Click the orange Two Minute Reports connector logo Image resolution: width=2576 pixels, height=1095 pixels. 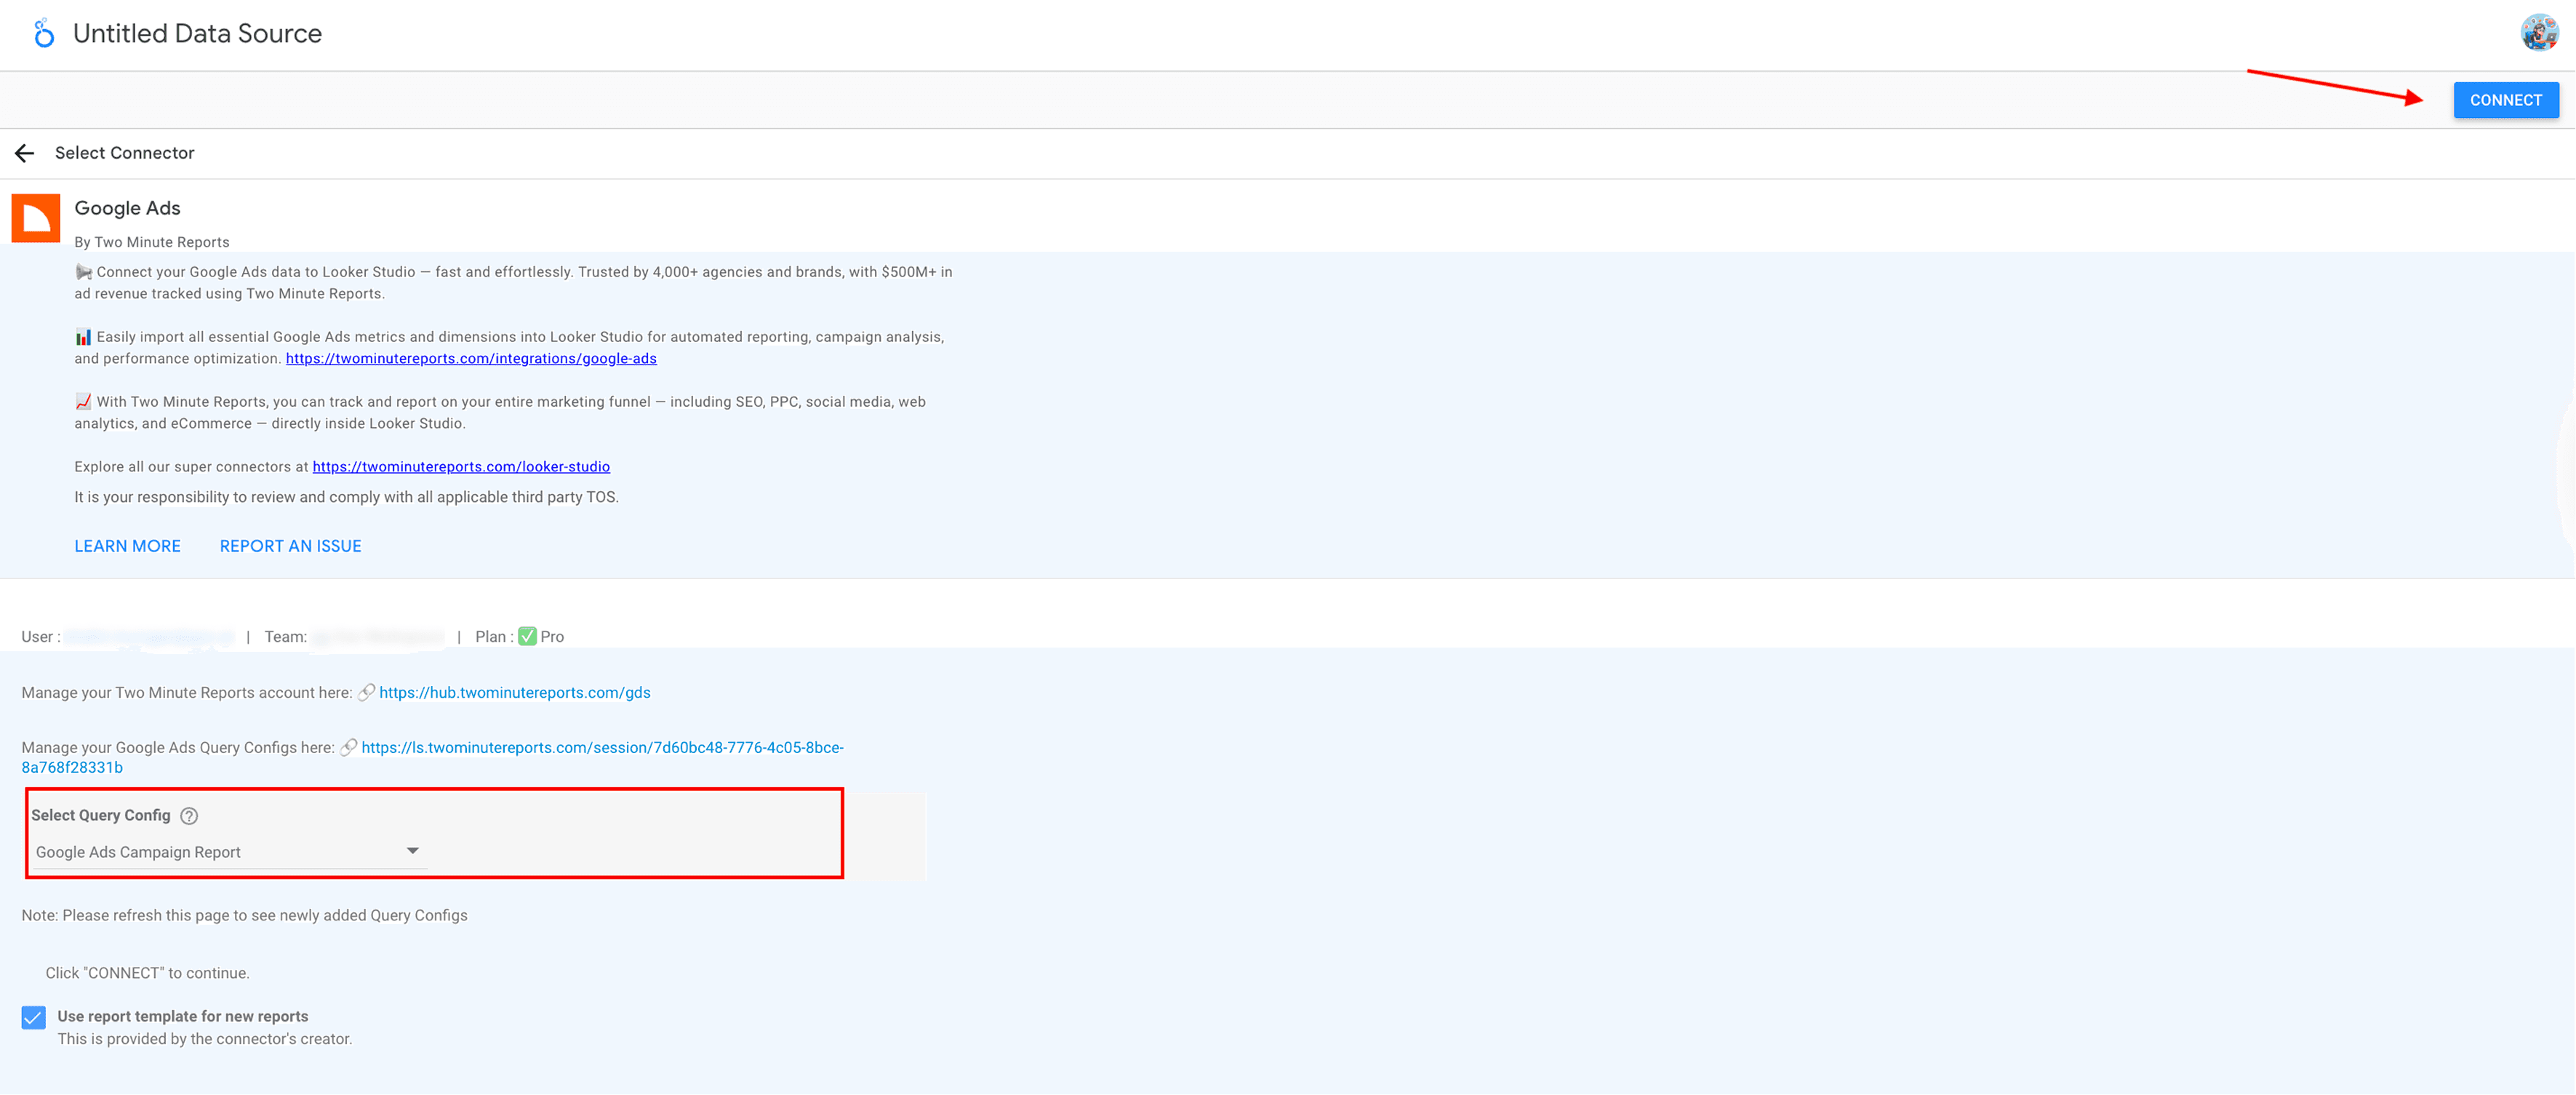(36, 218)
